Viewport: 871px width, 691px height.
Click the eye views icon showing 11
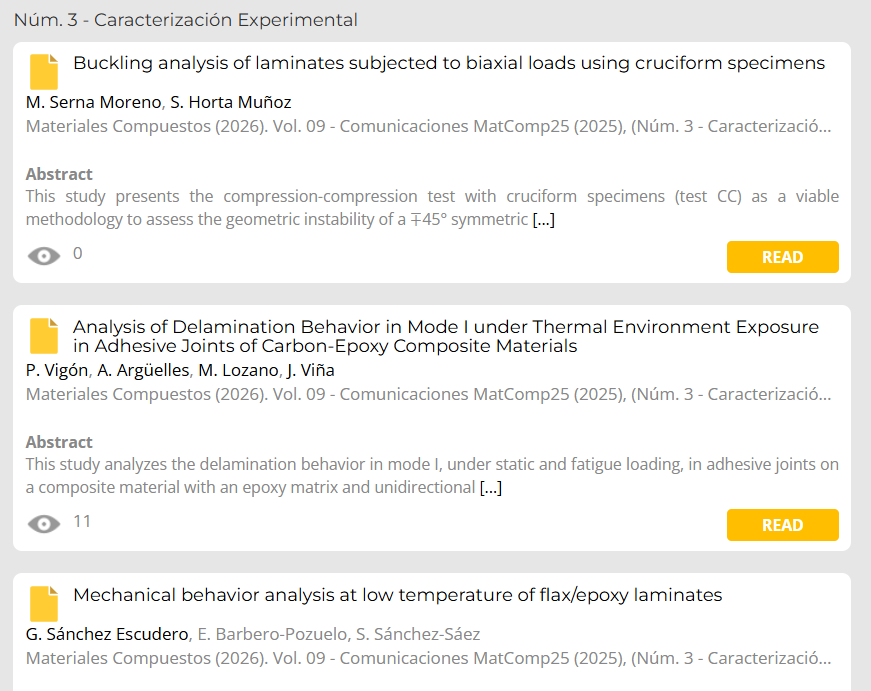pos(43,524)
